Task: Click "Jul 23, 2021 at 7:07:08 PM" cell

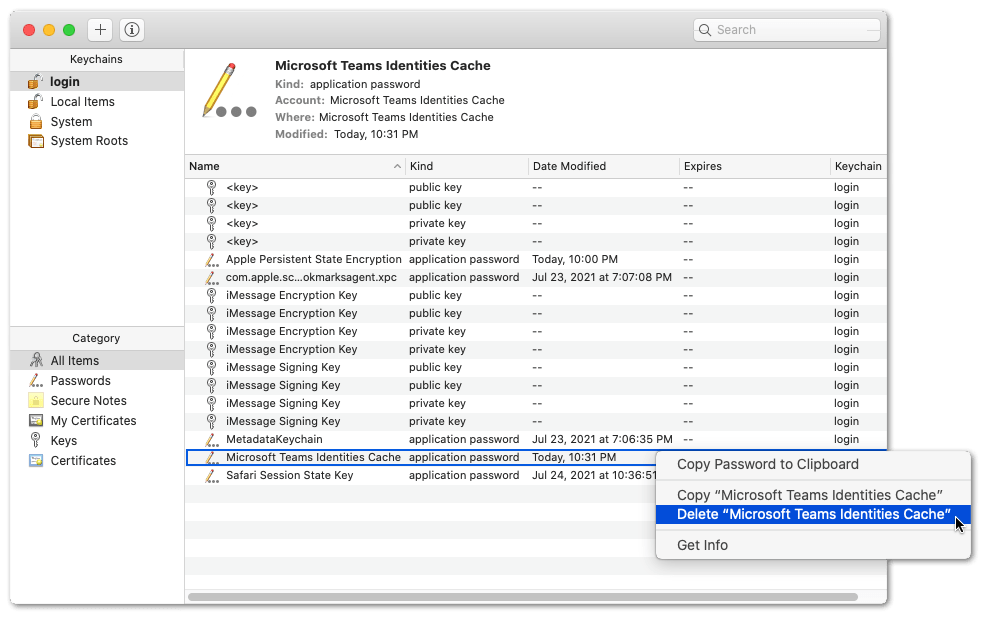Action: click(602, 277)
